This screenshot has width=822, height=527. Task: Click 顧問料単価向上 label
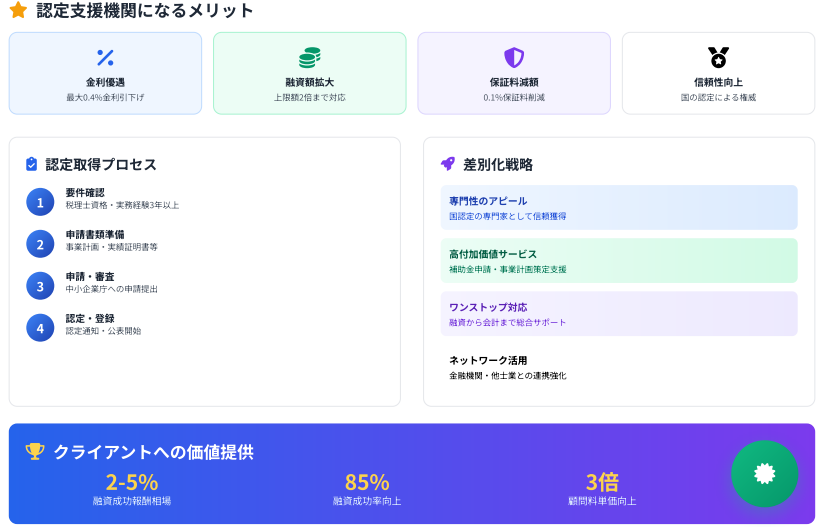[x=602, y=501]
